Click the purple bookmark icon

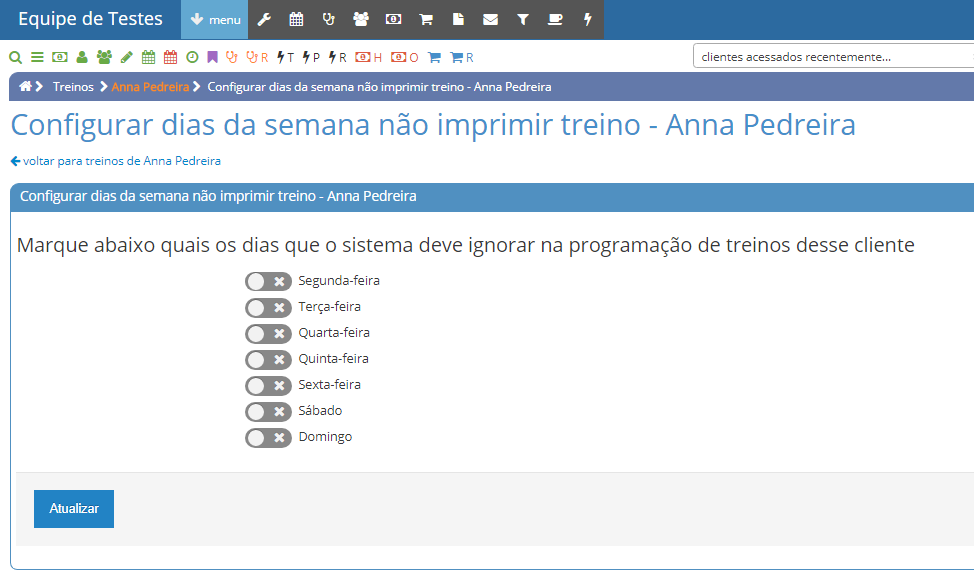pyautogui.click(x=212, y=57)
